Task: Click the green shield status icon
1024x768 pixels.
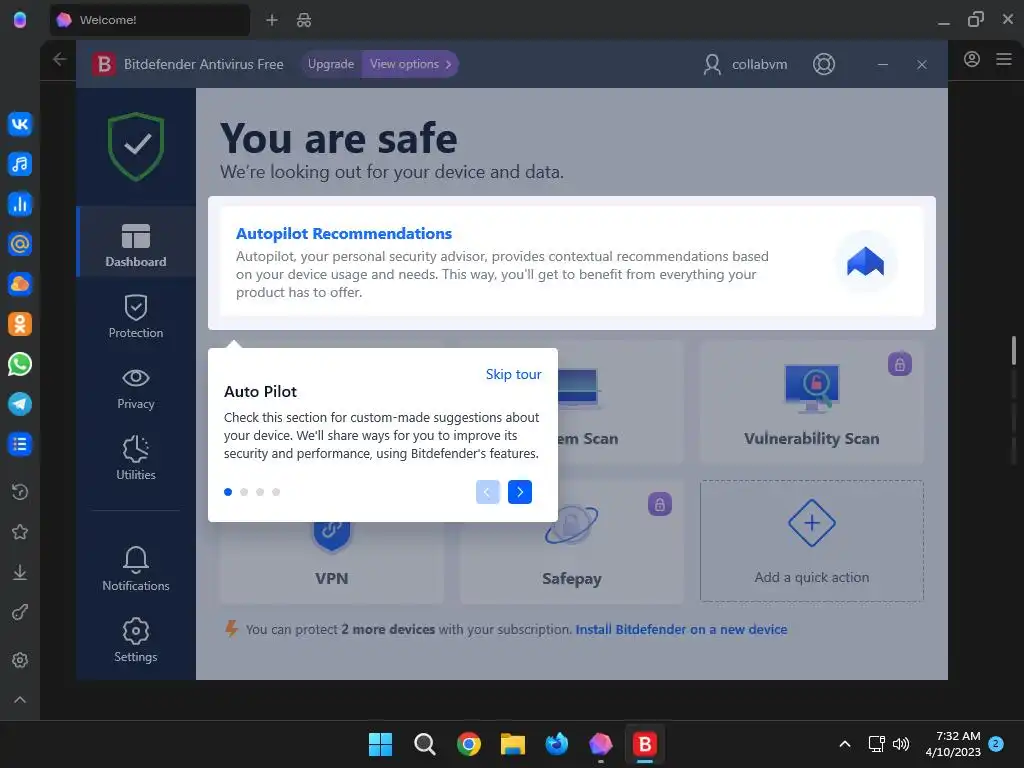Action: coord(136,146)
